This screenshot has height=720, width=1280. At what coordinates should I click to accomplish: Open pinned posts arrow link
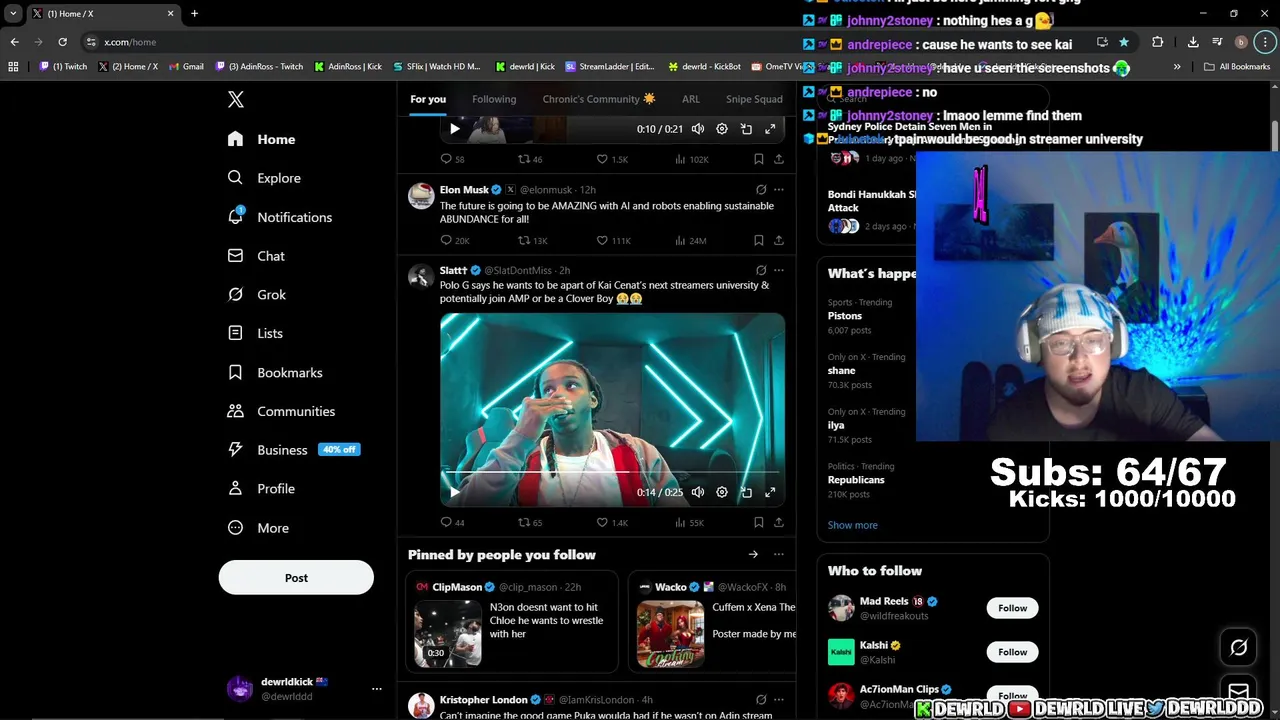point(753,554)
